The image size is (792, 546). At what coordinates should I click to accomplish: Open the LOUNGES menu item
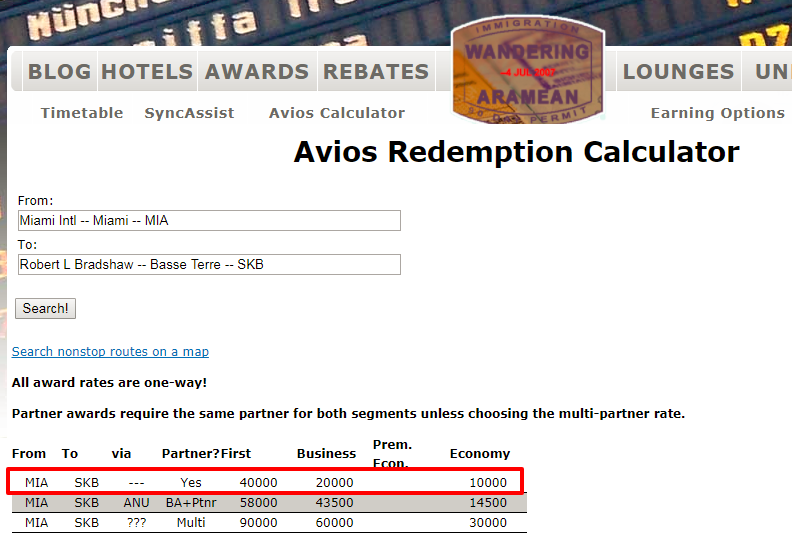click(x=678, y=71)
